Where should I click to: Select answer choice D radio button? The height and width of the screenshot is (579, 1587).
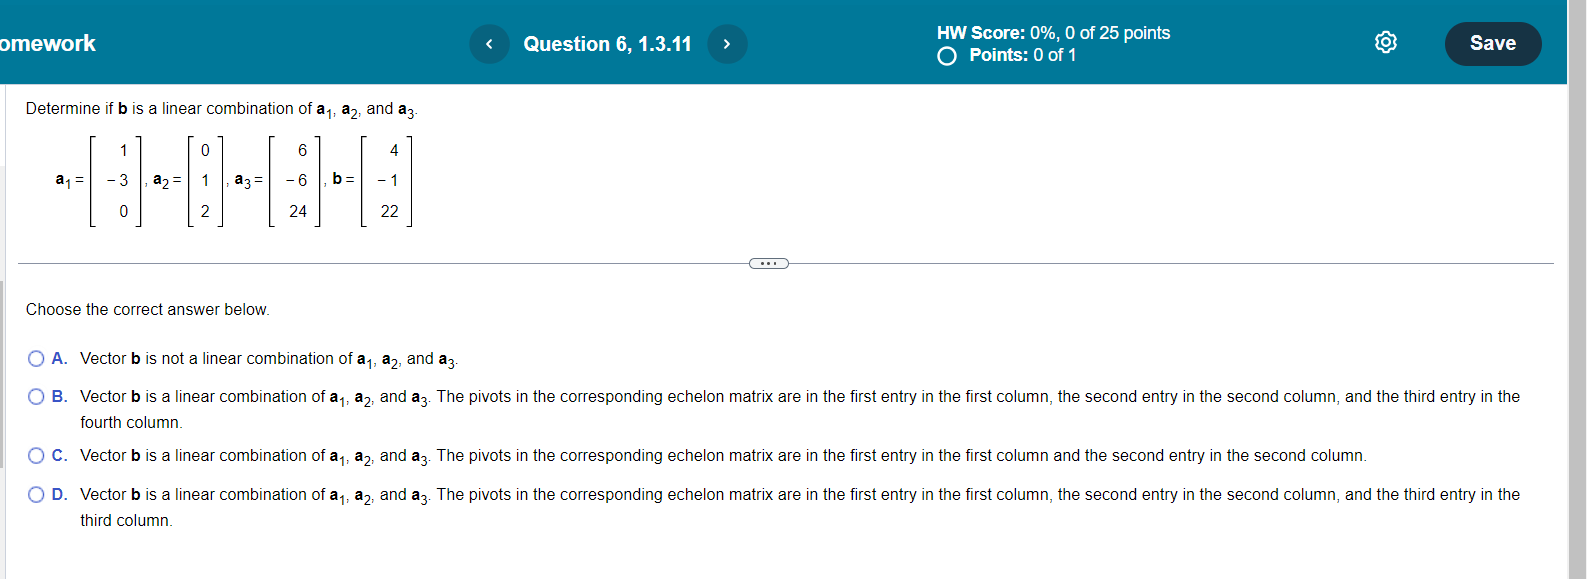pyautogui.click(x=36, y=494)
